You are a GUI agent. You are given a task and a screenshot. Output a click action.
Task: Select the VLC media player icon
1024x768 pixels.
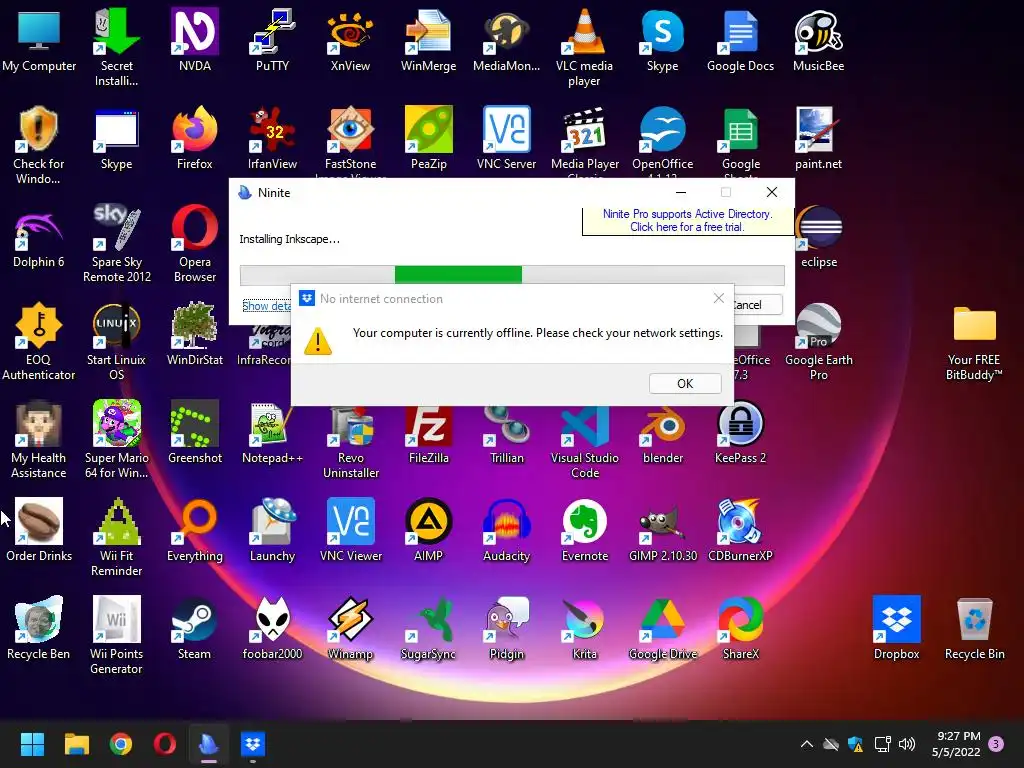584,48
